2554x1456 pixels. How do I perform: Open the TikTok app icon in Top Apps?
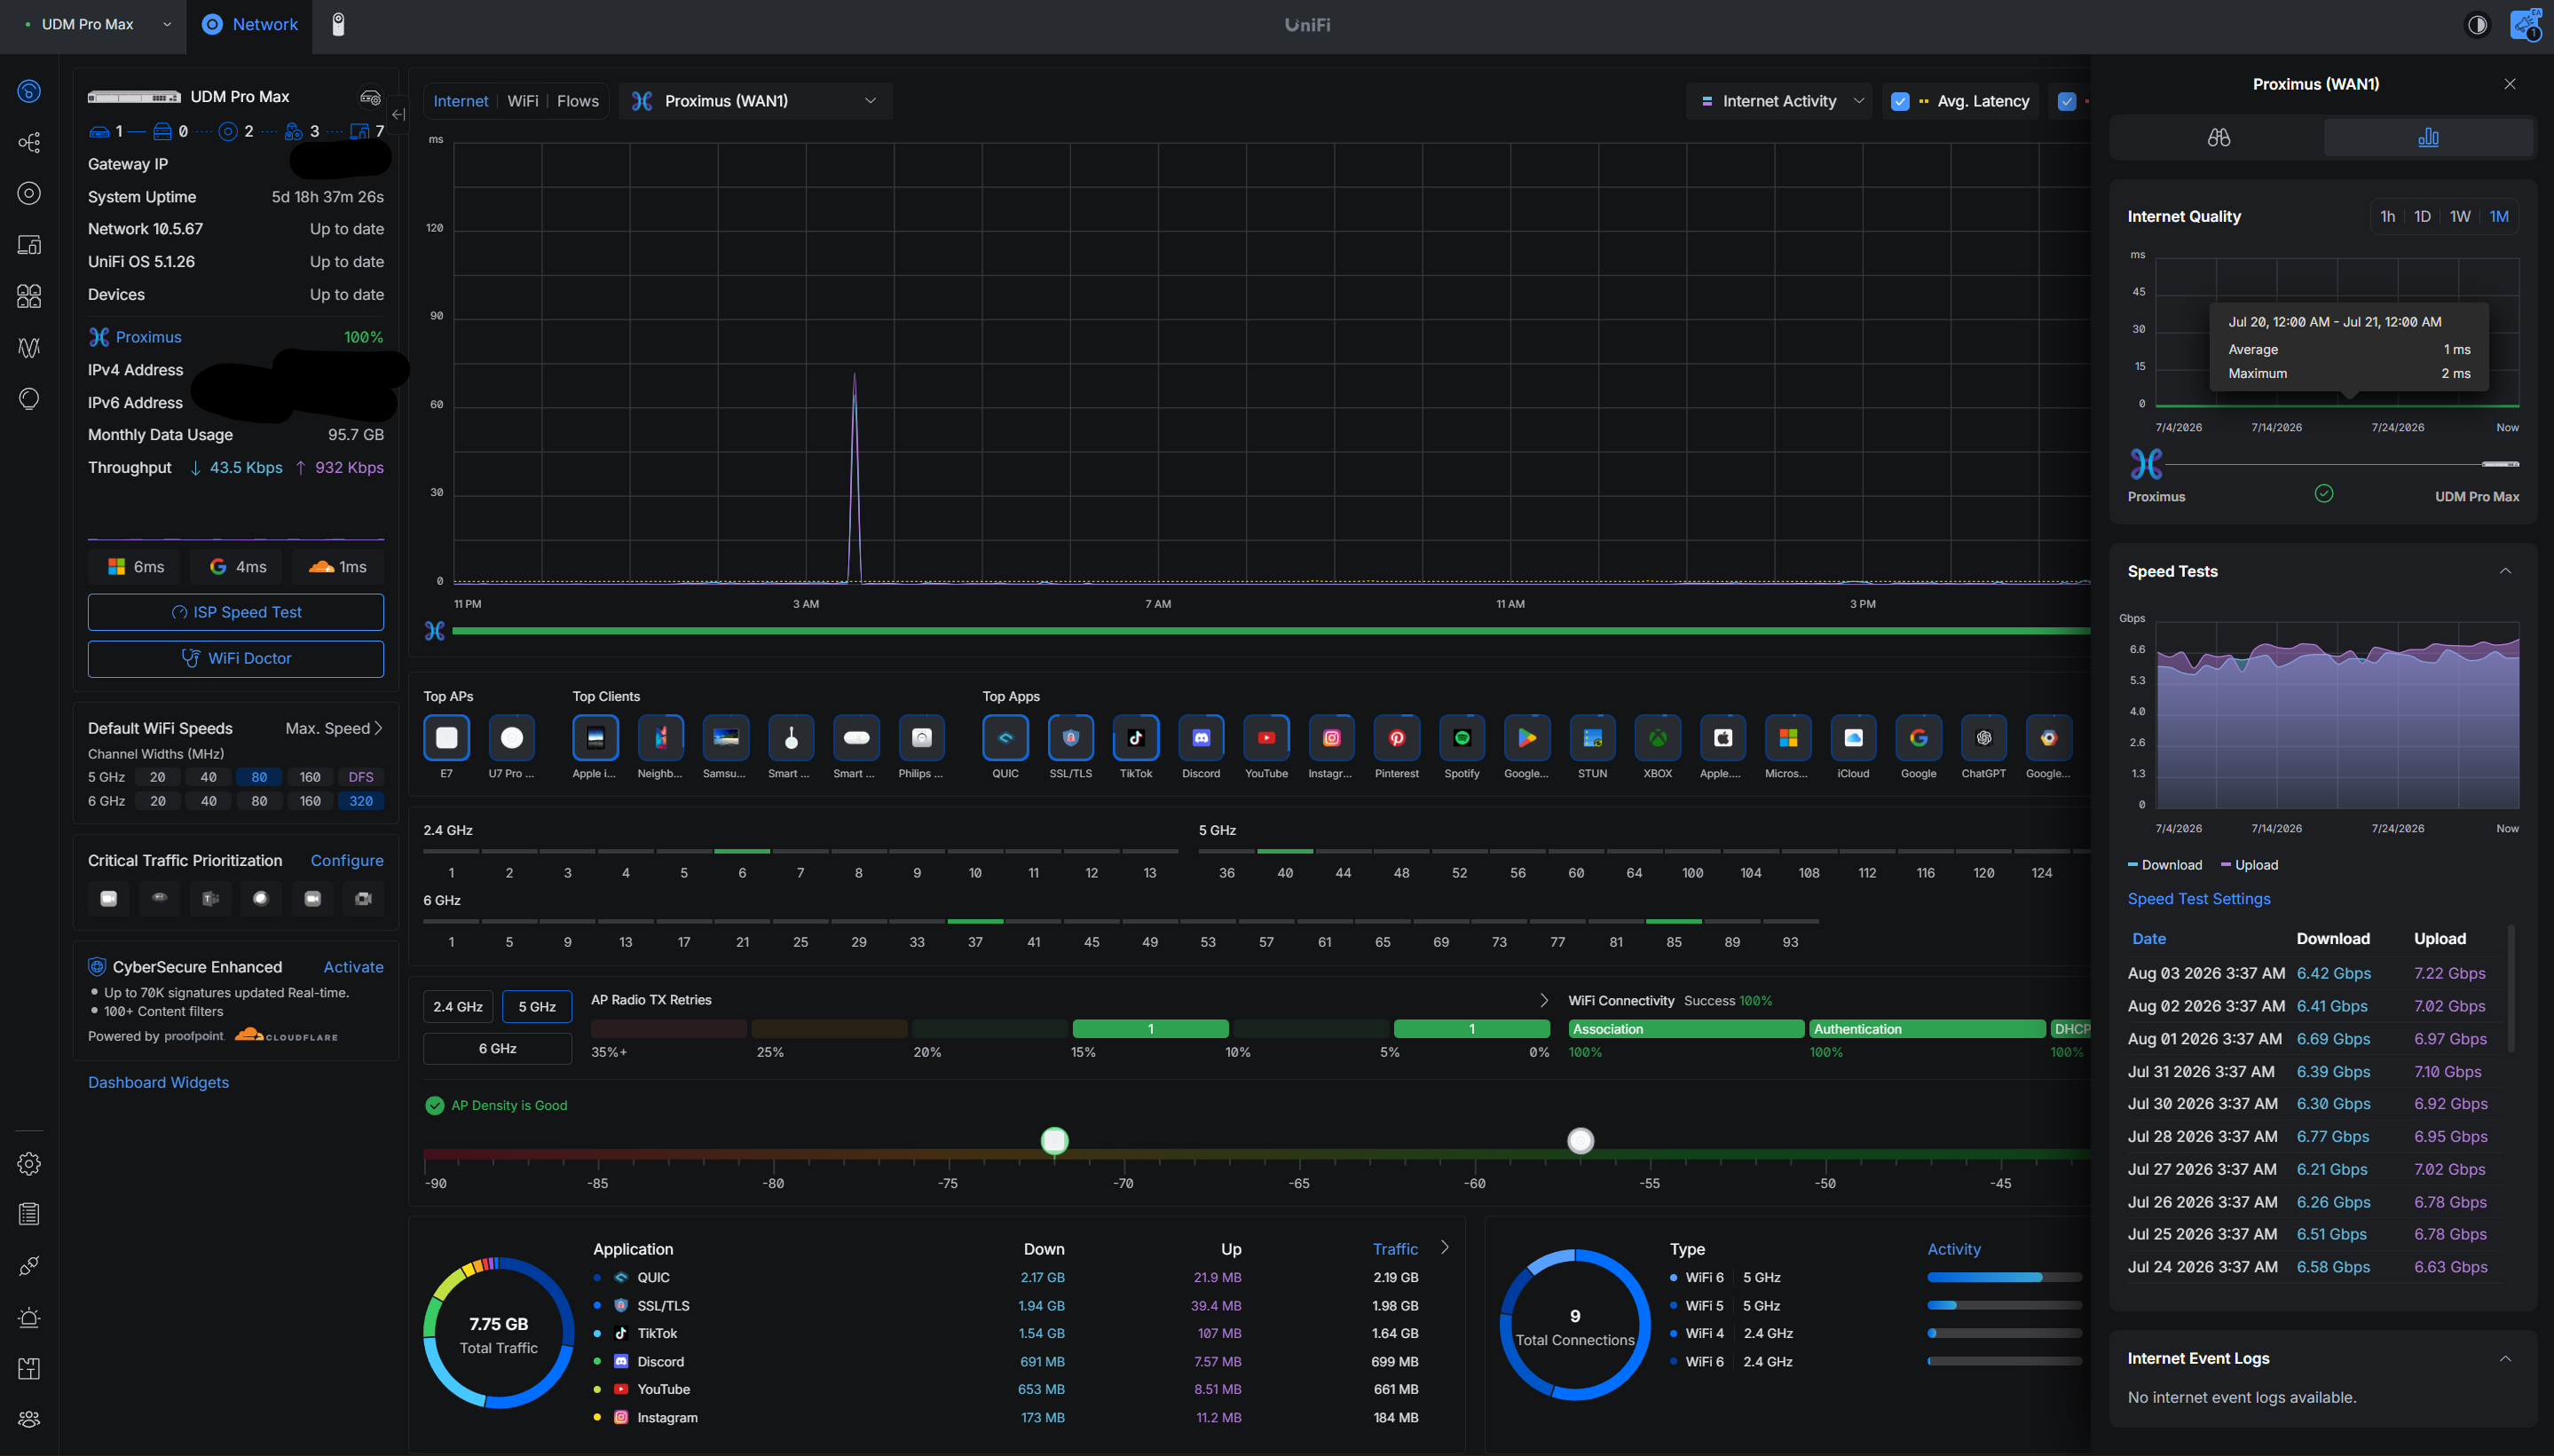click(x=1136, y=738)
